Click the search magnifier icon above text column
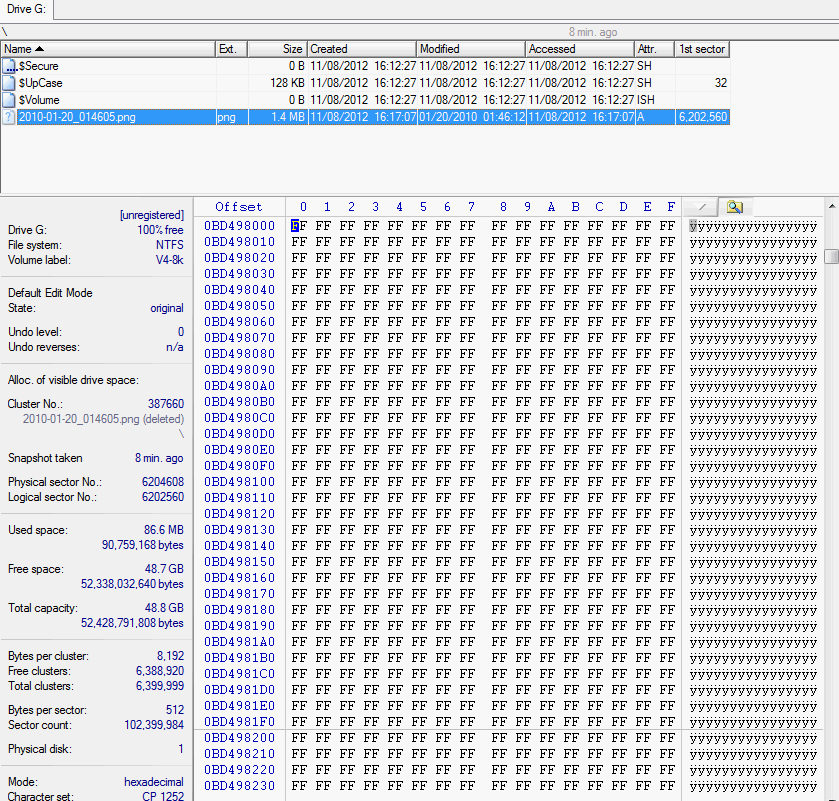This screenshot has width=839, height=801. tap(734, 207)
